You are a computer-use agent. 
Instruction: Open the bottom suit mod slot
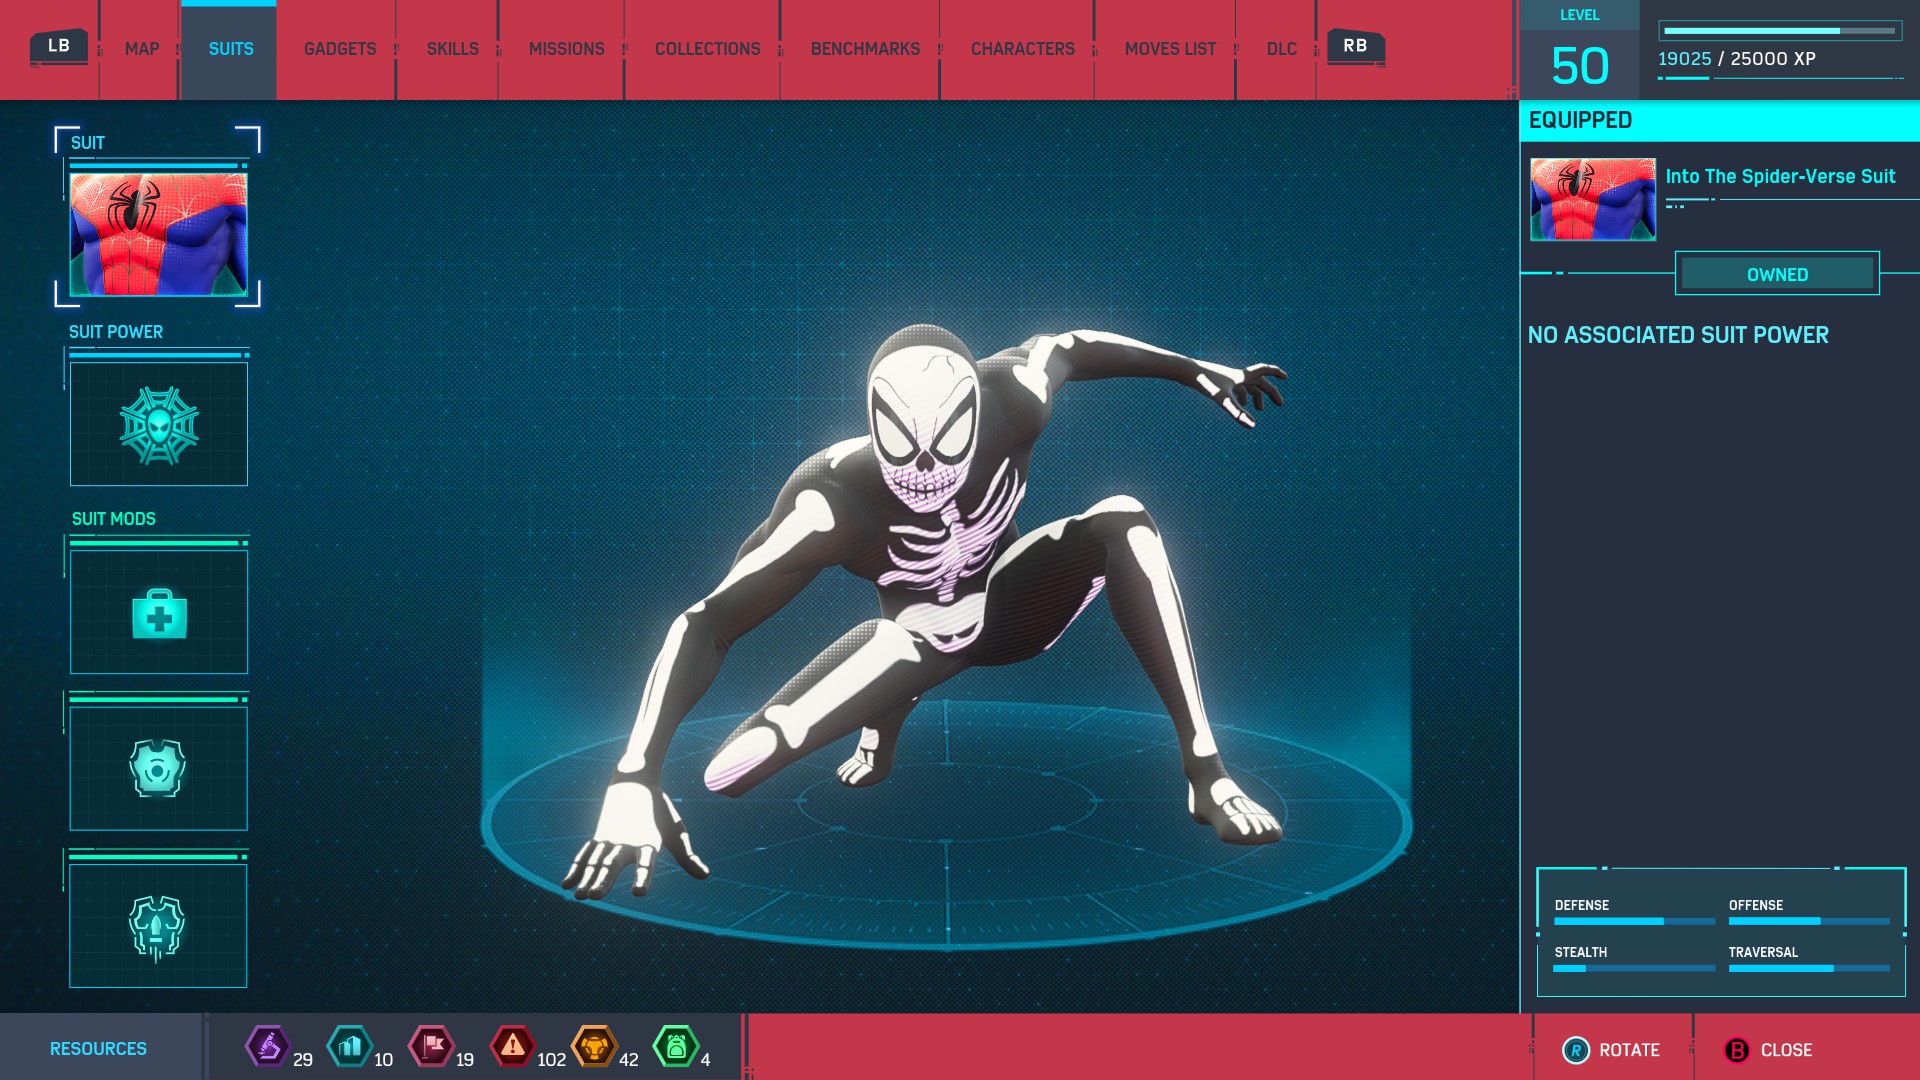pos(159,926)
